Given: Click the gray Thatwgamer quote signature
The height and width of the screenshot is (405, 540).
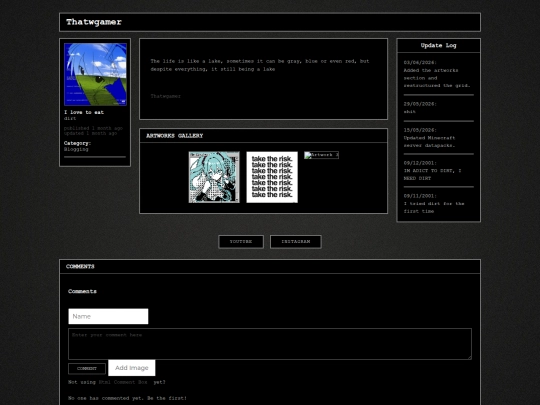Looking at the screenshot, I should tap(166, 96).
